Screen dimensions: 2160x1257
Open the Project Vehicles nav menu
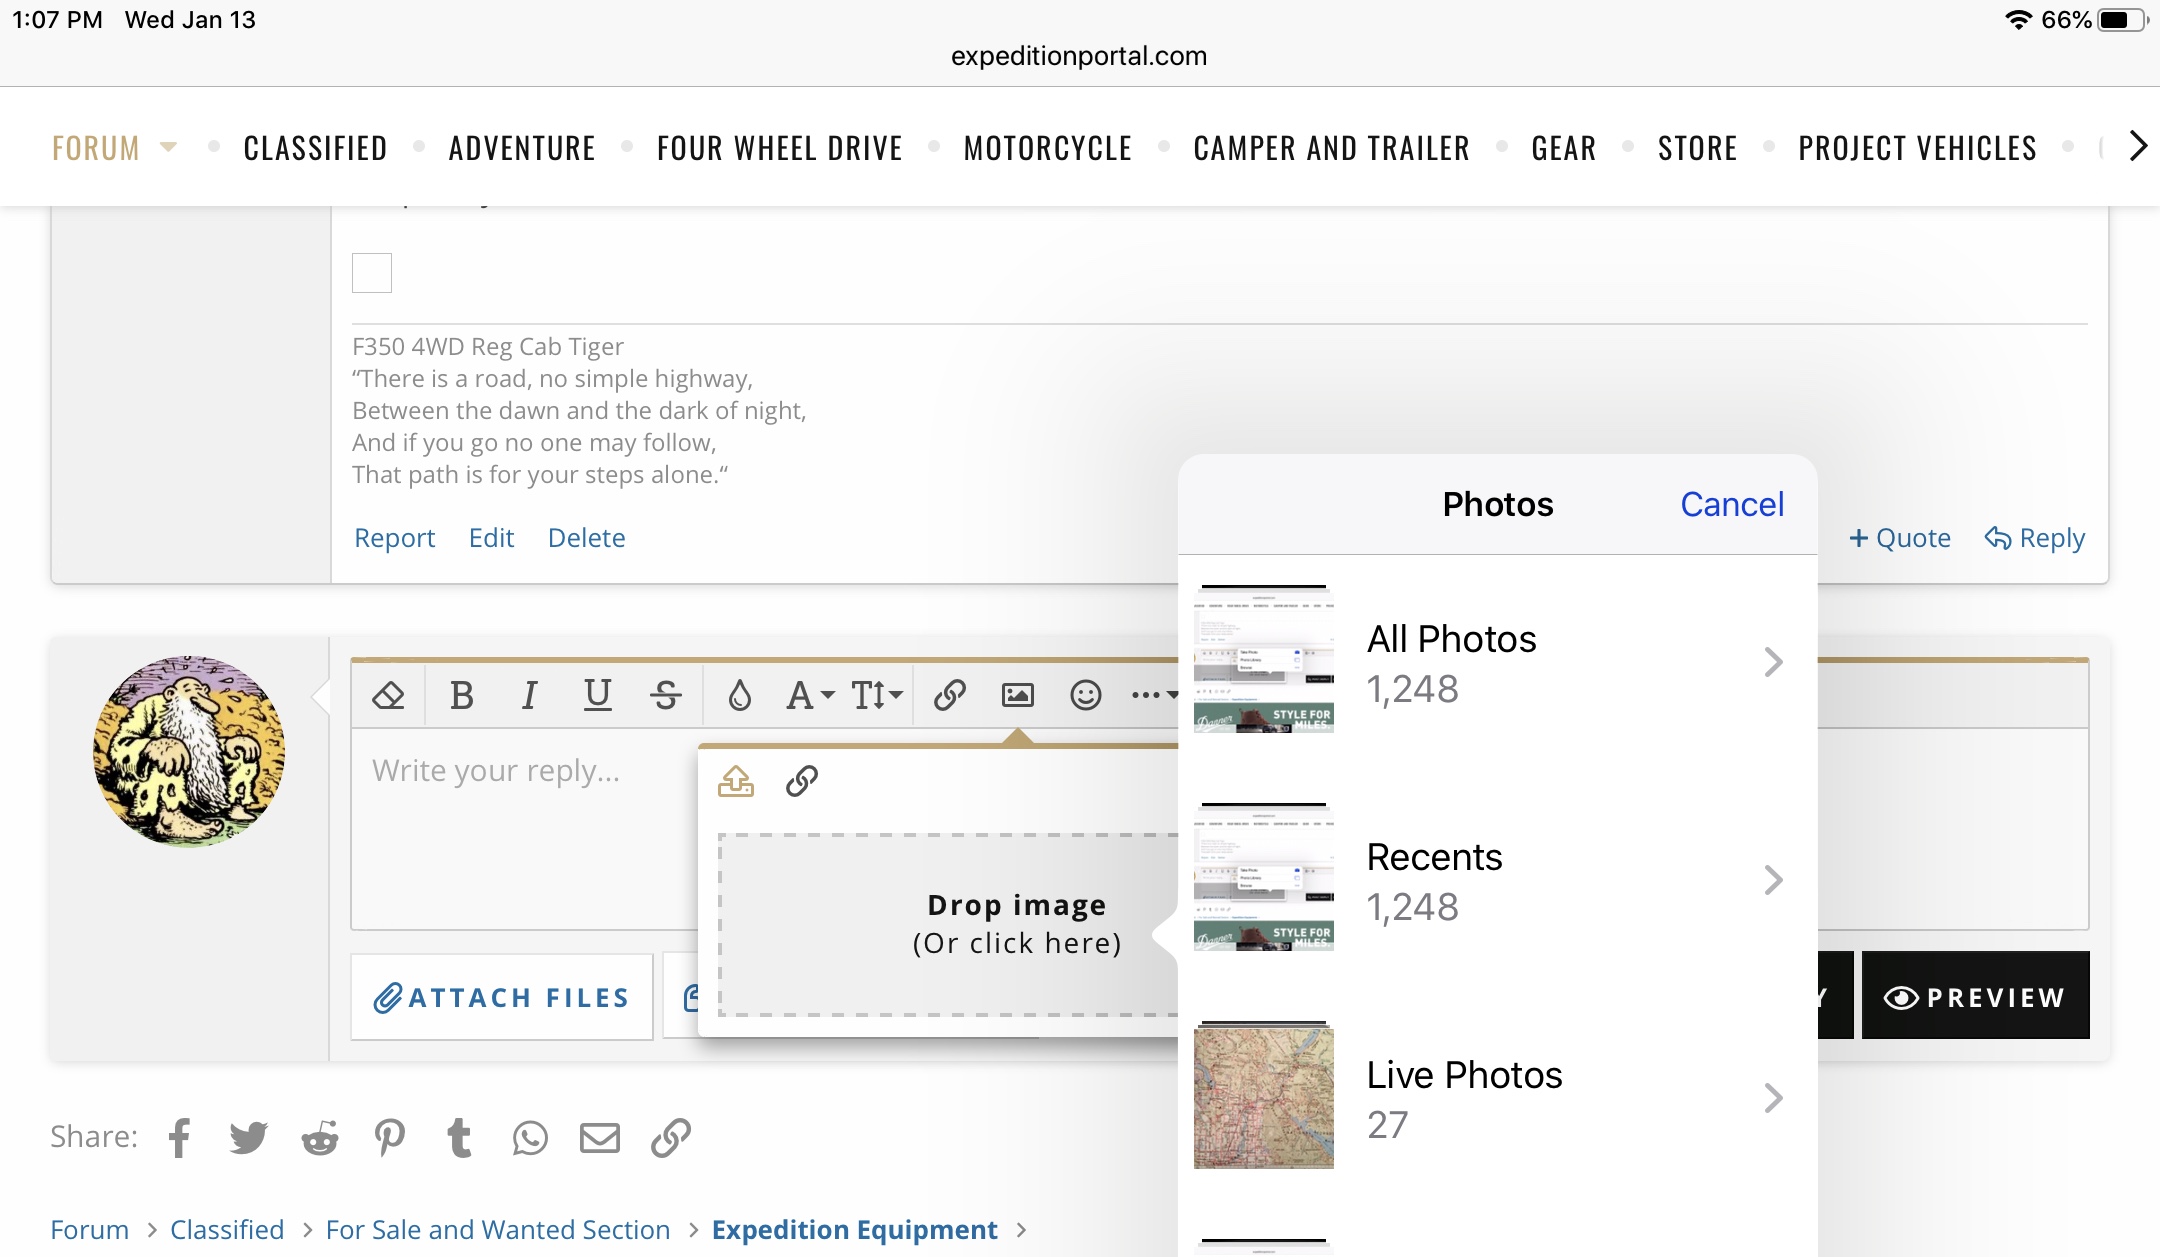(1918, 148)
